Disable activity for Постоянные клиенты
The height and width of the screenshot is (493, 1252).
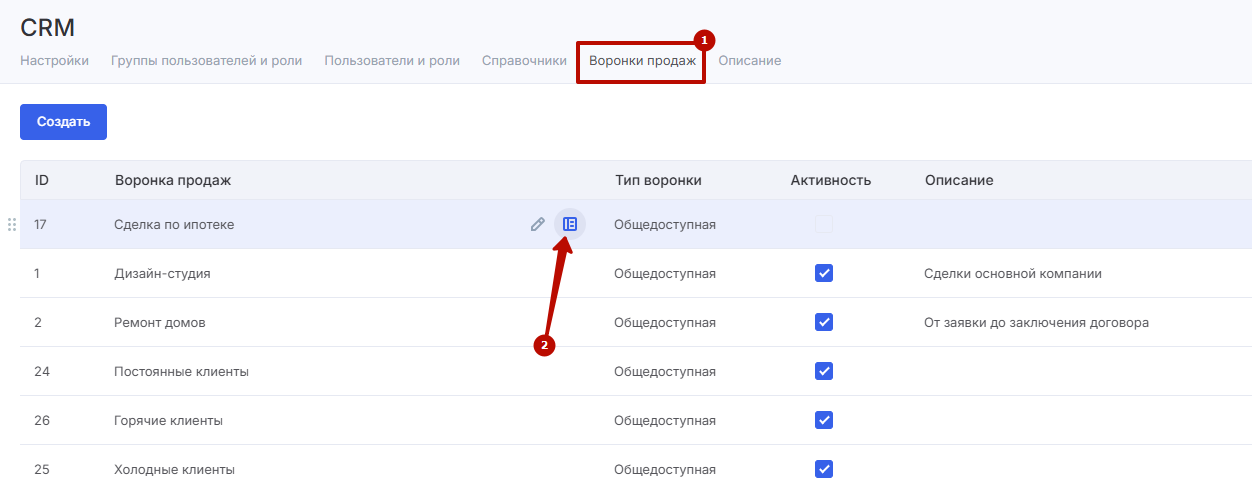(x=824, y=371)
